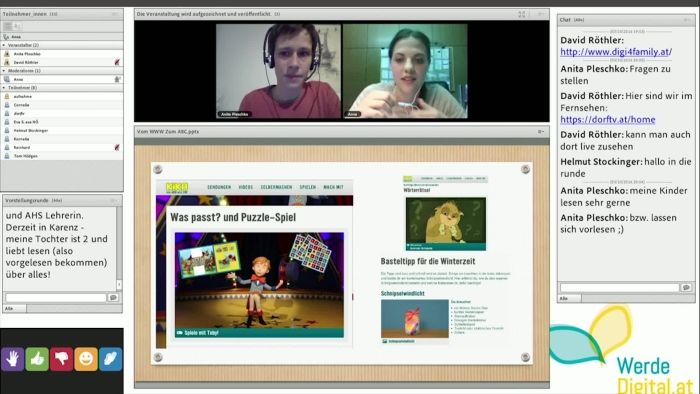Select participant dorftv
The width and height of the screenshot is (700, 394).
click(62, 113)
